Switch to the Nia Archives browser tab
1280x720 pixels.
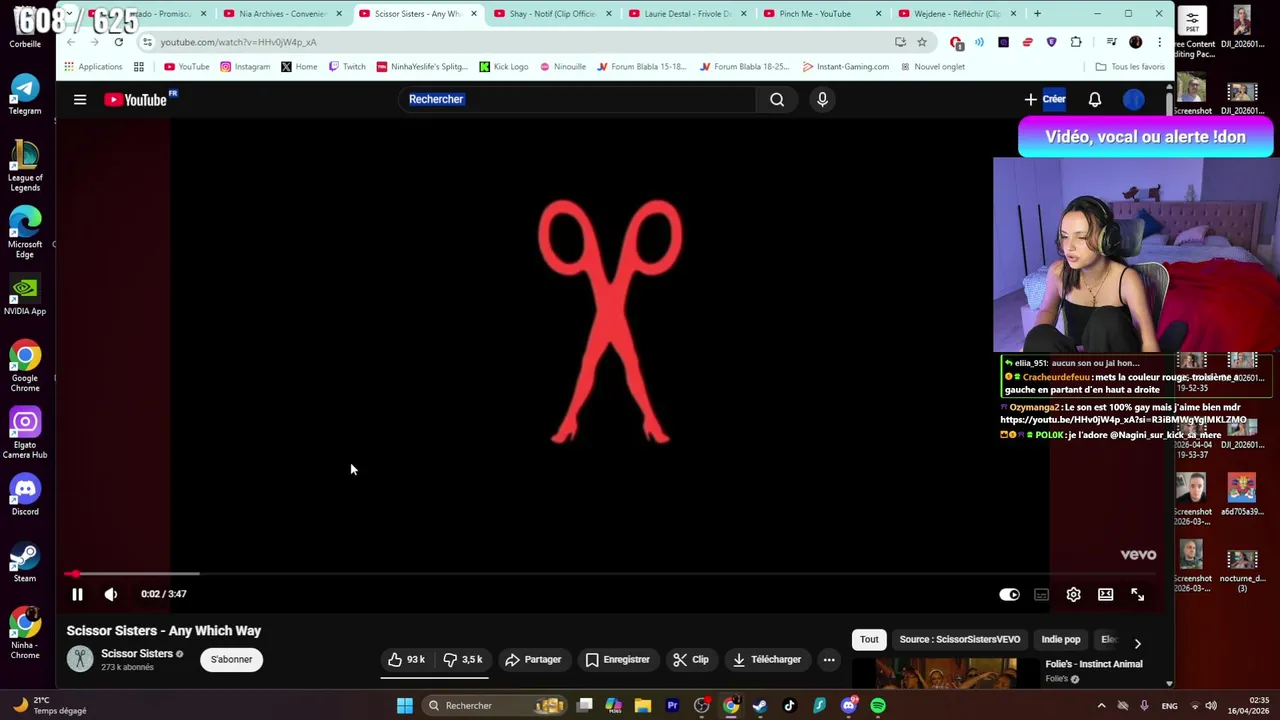click(283, 14)
